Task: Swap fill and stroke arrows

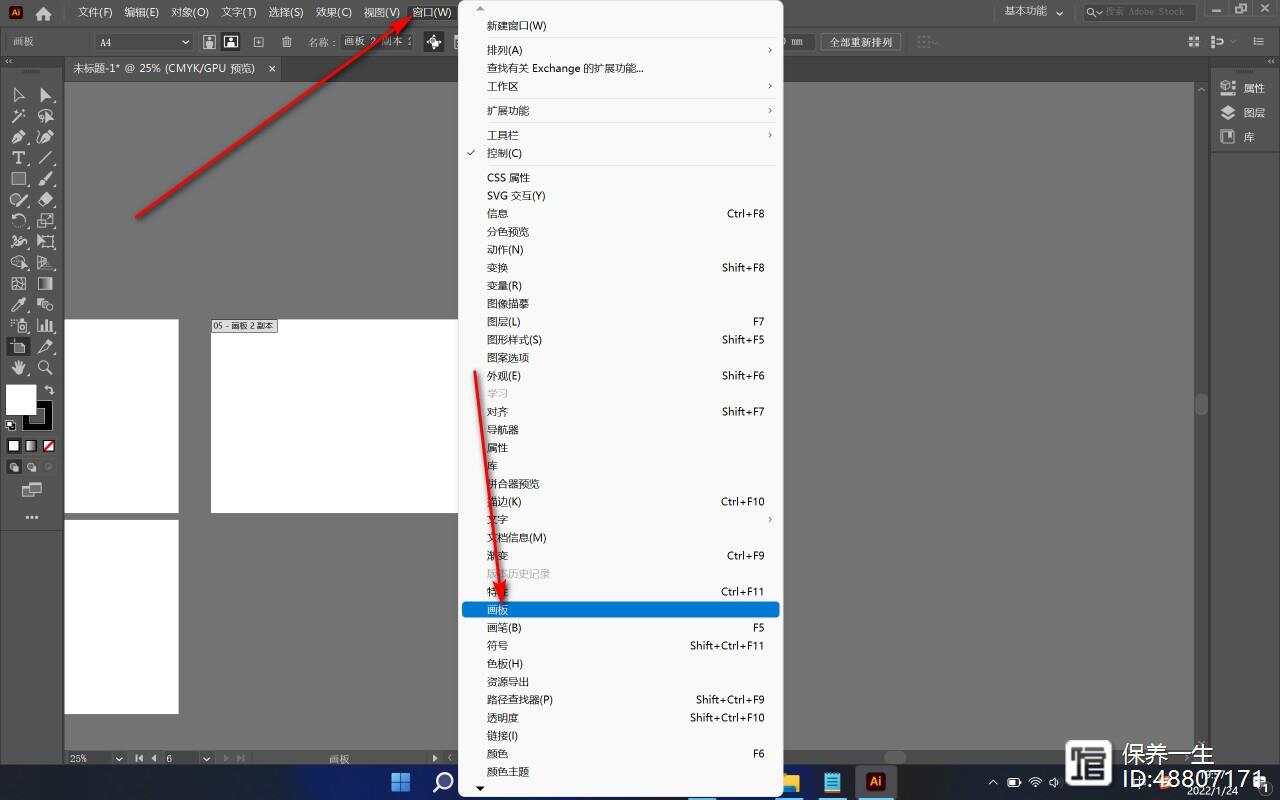Action: 48,390
